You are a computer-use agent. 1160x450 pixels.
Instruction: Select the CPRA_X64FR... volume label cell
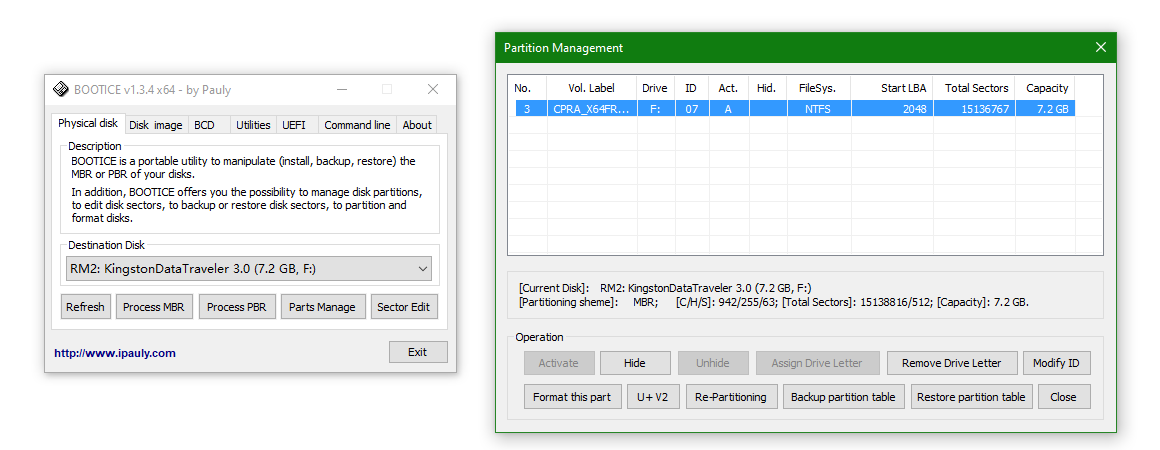click(x=592, y=109)
